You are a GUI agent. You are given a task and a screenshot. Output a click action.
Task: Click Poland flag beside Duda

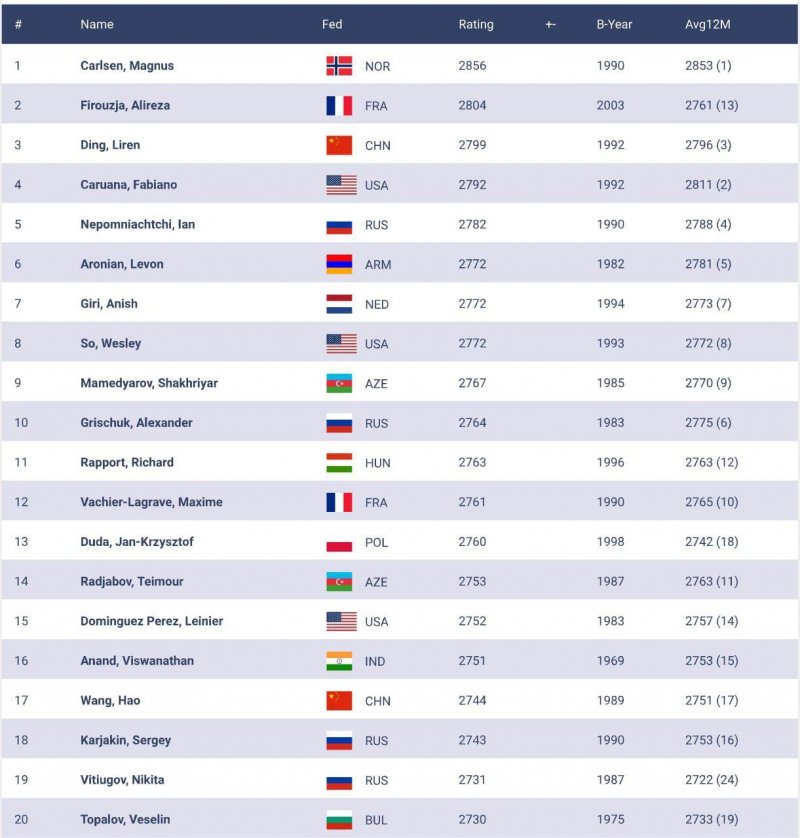click(339, 542)
